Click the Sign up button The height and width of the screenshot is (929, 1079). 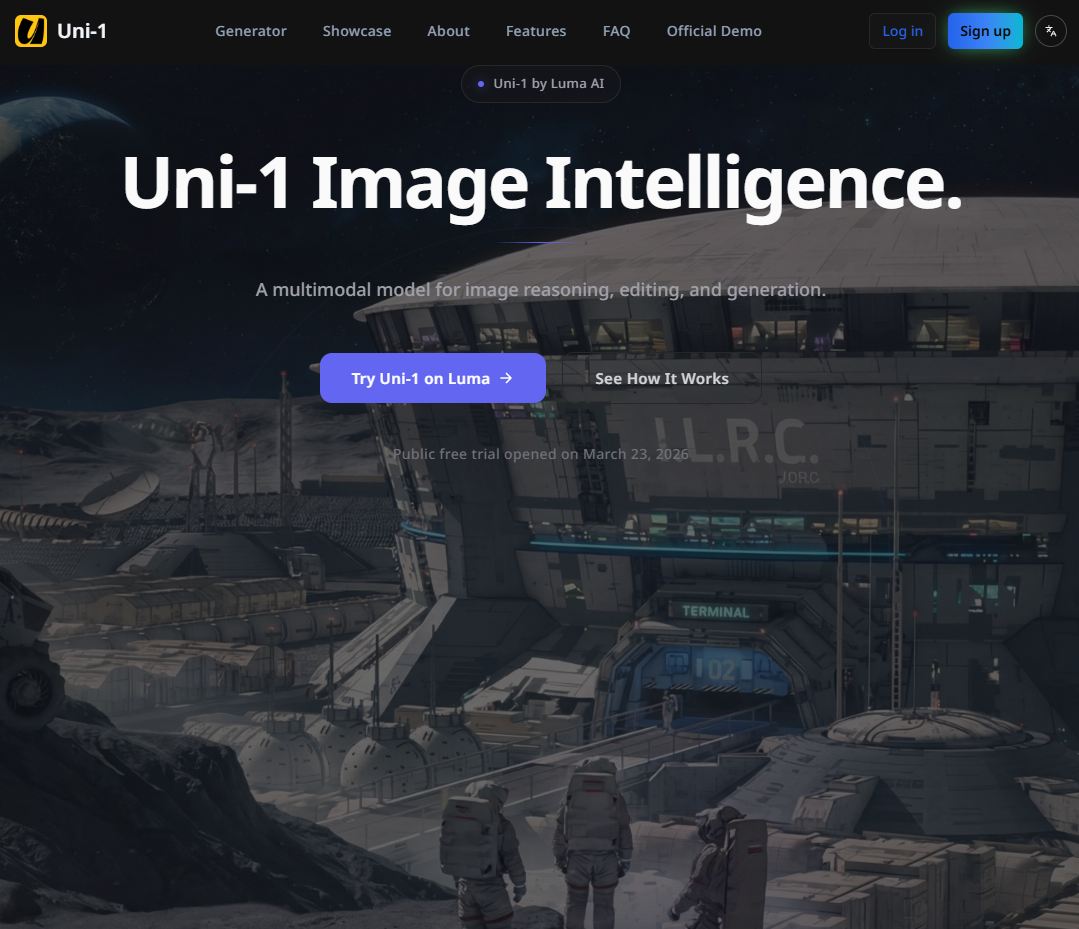pos(985,31)
